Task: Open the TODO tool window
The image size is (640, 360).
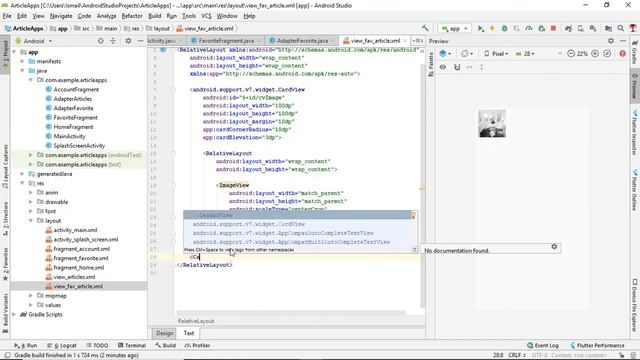Action: click(x=97, y=345)
